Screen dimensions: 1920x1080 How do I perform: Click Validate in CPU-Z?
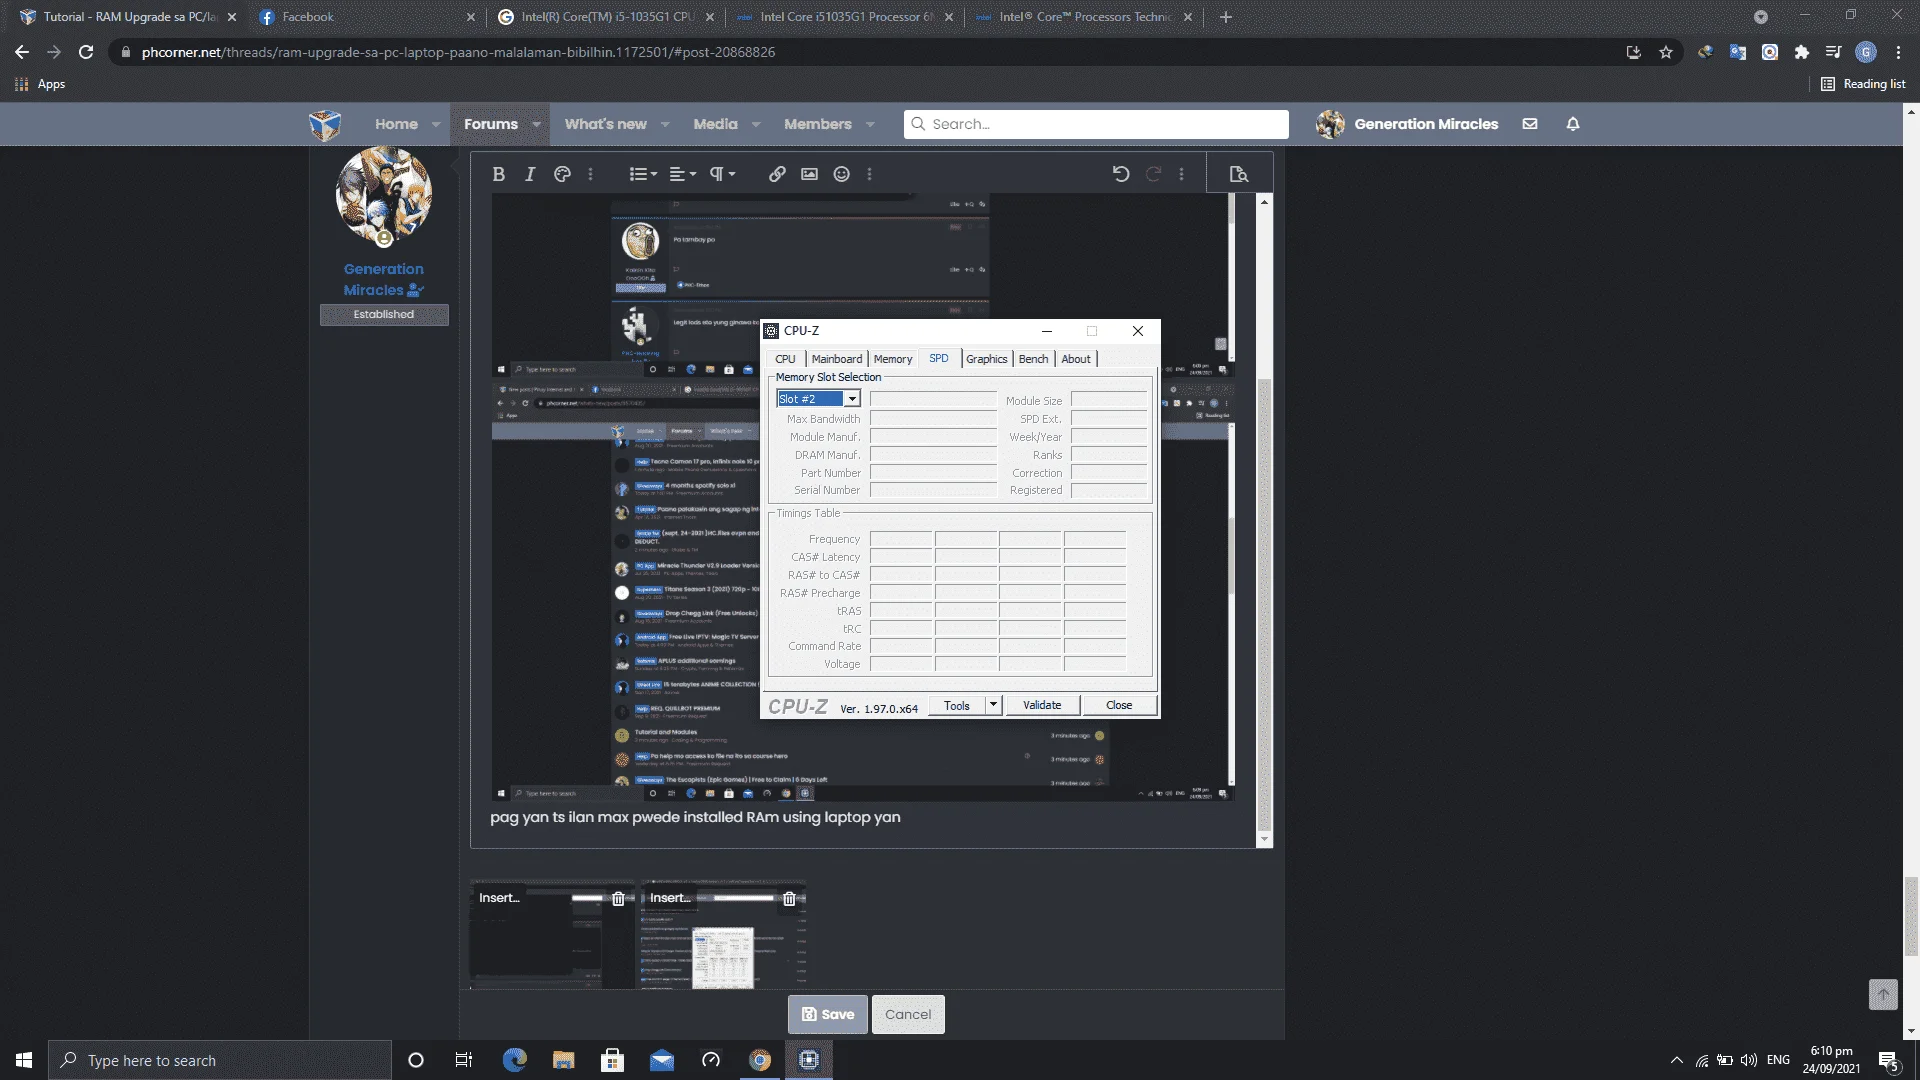click(x=1042, y=705)
